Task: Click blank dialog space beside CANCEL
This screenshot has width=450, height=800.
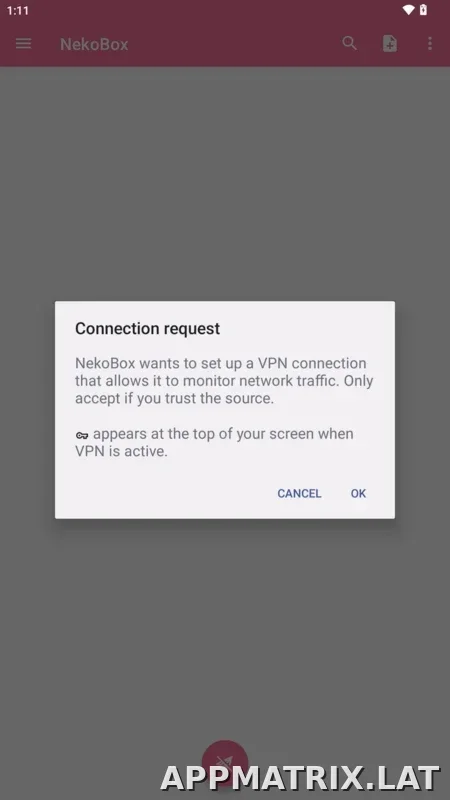Action: (x=163, y=493)
